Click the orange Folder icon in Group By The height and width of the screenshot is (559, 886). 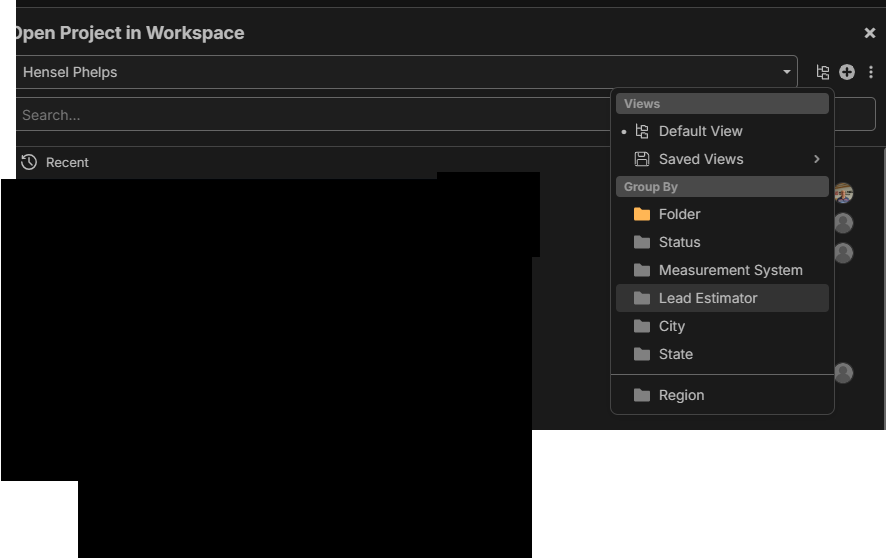(642, 214)
